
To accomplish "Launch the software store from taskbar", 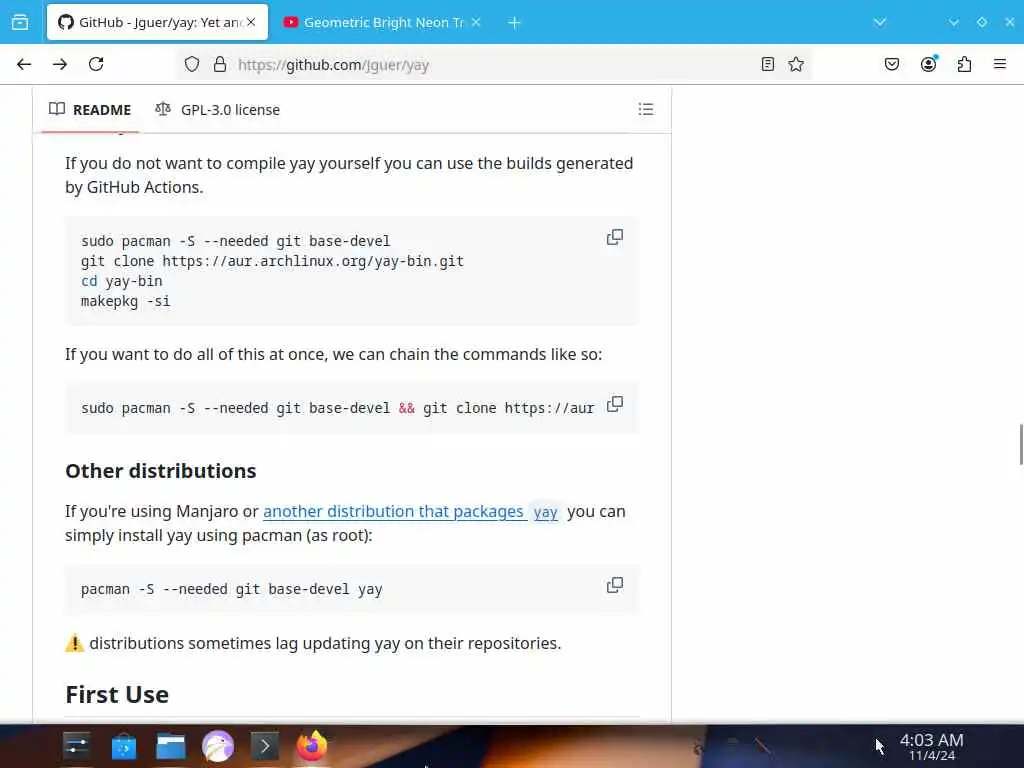I will 123,745.
